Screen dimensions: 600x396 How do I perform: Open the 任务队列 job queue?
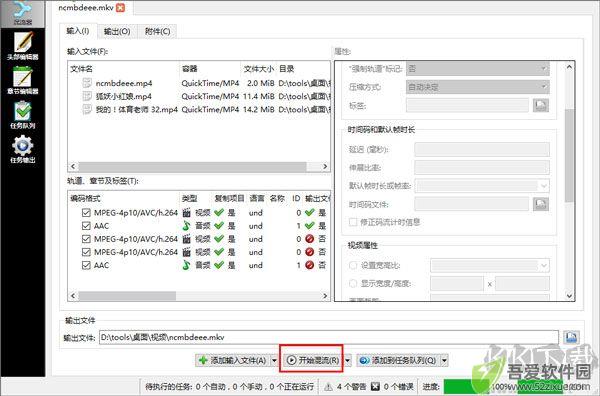click(x=23, y=115)
